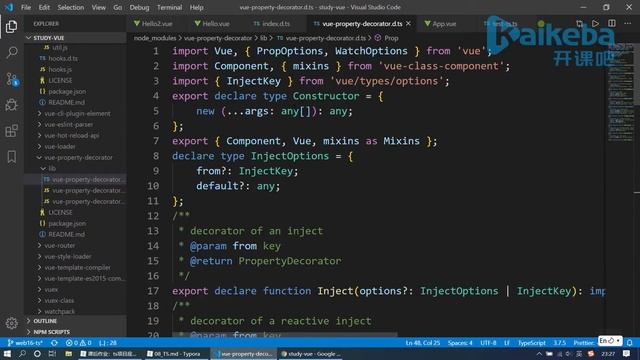640x360 pixels.
Task: Click the Open Changes icon in editor toolbar
Action: tap(580, 24)
